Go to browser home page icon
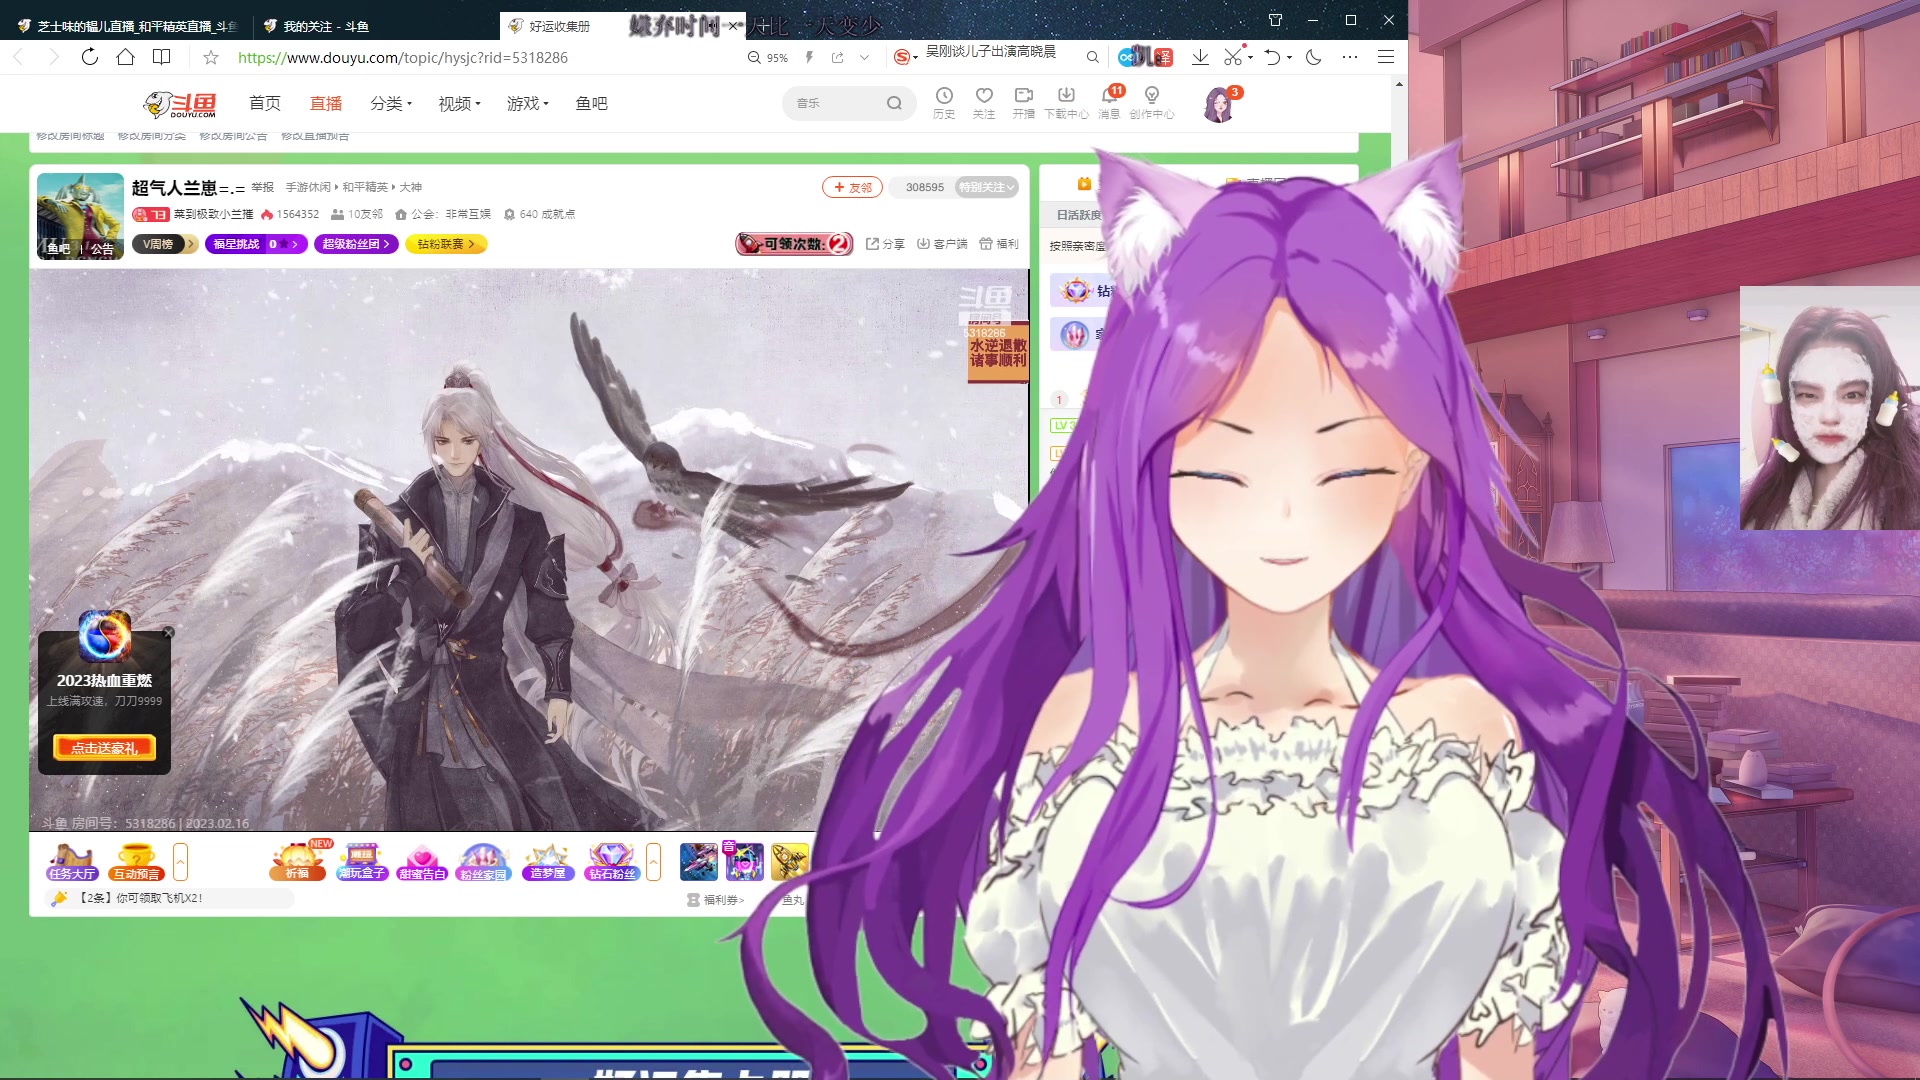1920x1080 pixels. pyautogui.click(x=125, y=57)
